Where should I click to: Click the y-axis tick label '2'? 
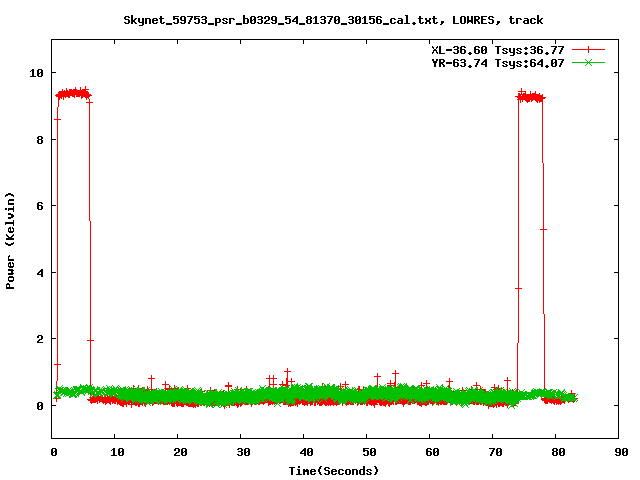point(40,339)
